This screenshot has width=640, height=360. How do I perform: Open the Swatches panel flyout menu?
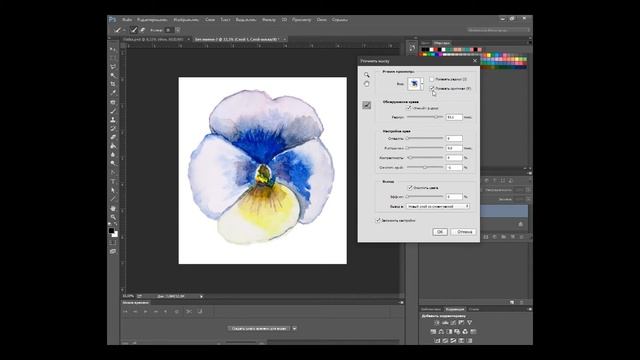530,42
